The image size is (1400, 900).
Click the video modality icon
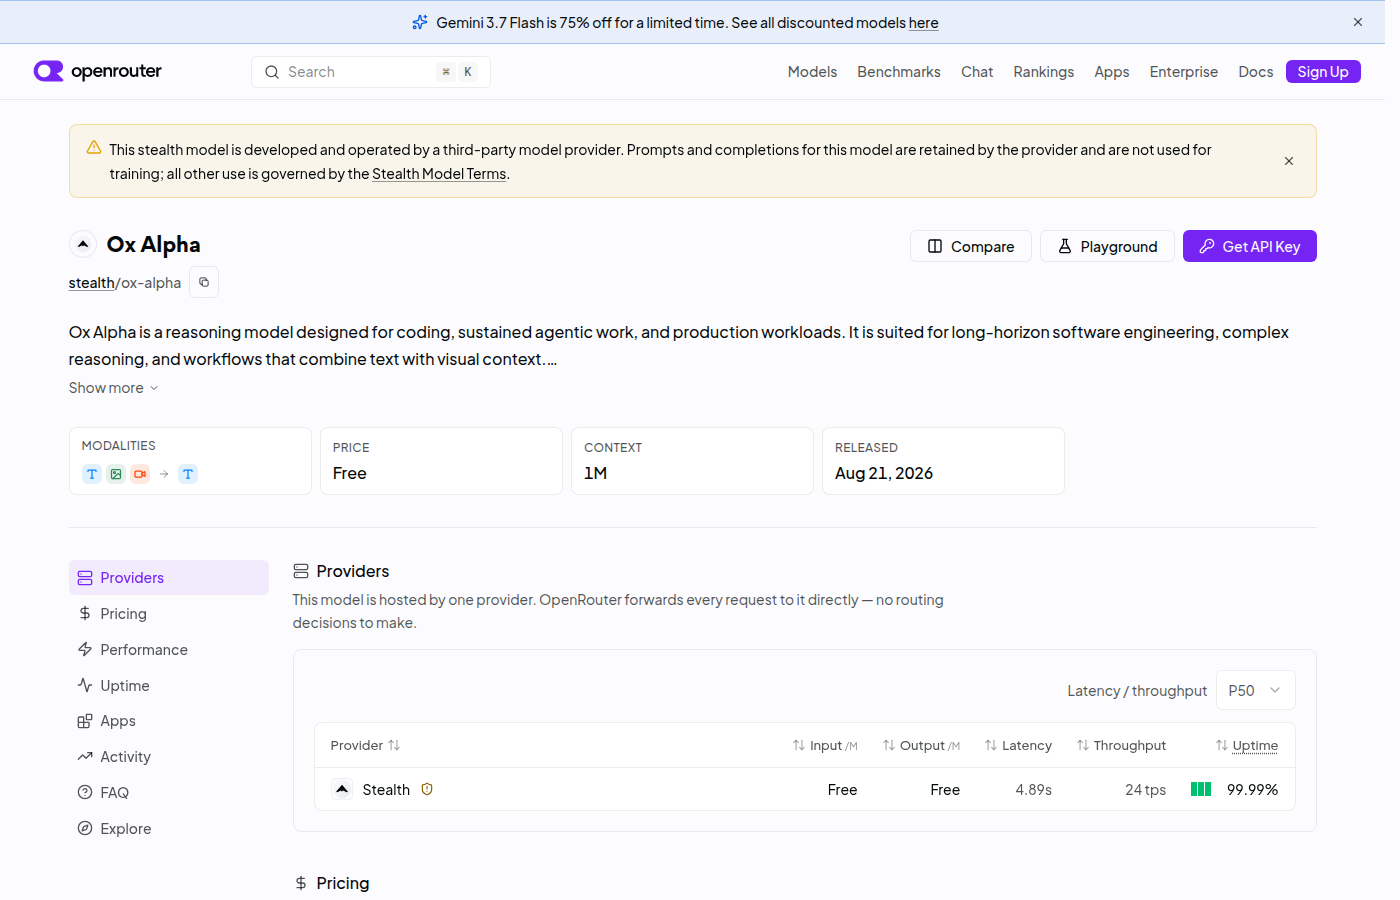[x=140, y=474]
